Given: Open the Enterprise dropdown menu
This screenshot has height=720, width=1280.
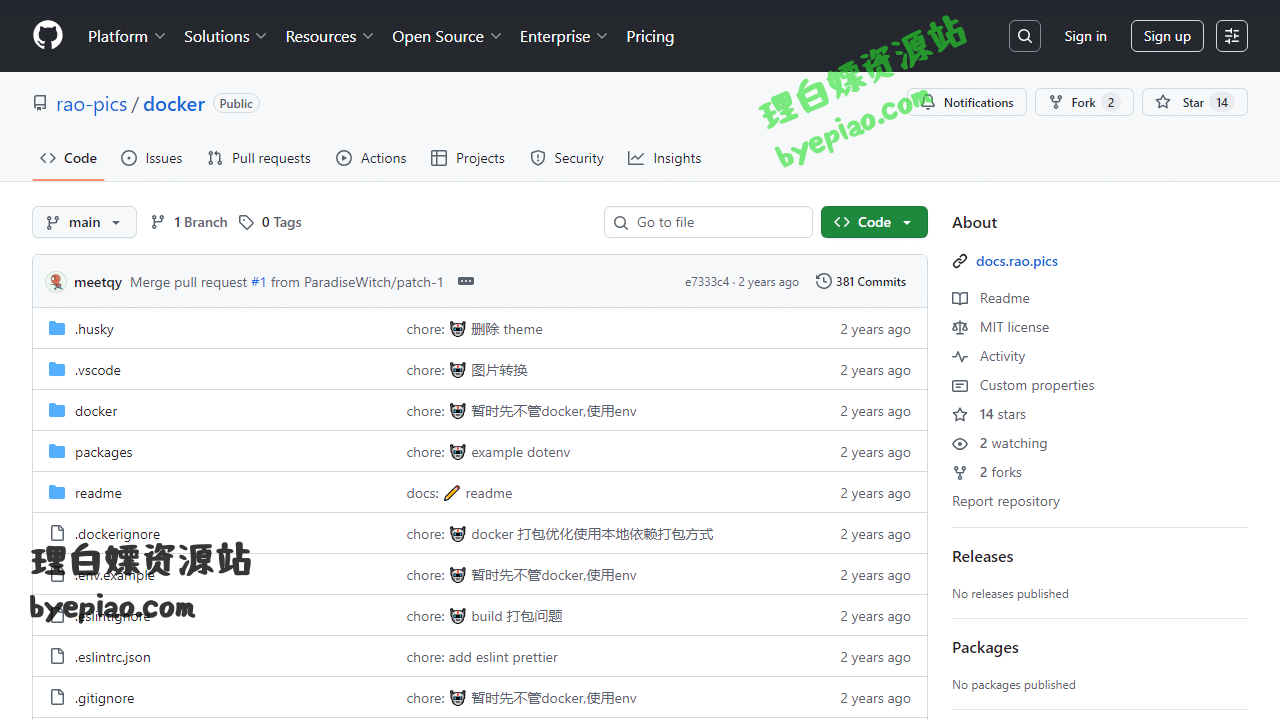Looking at the screenshot, I should 563,36.
